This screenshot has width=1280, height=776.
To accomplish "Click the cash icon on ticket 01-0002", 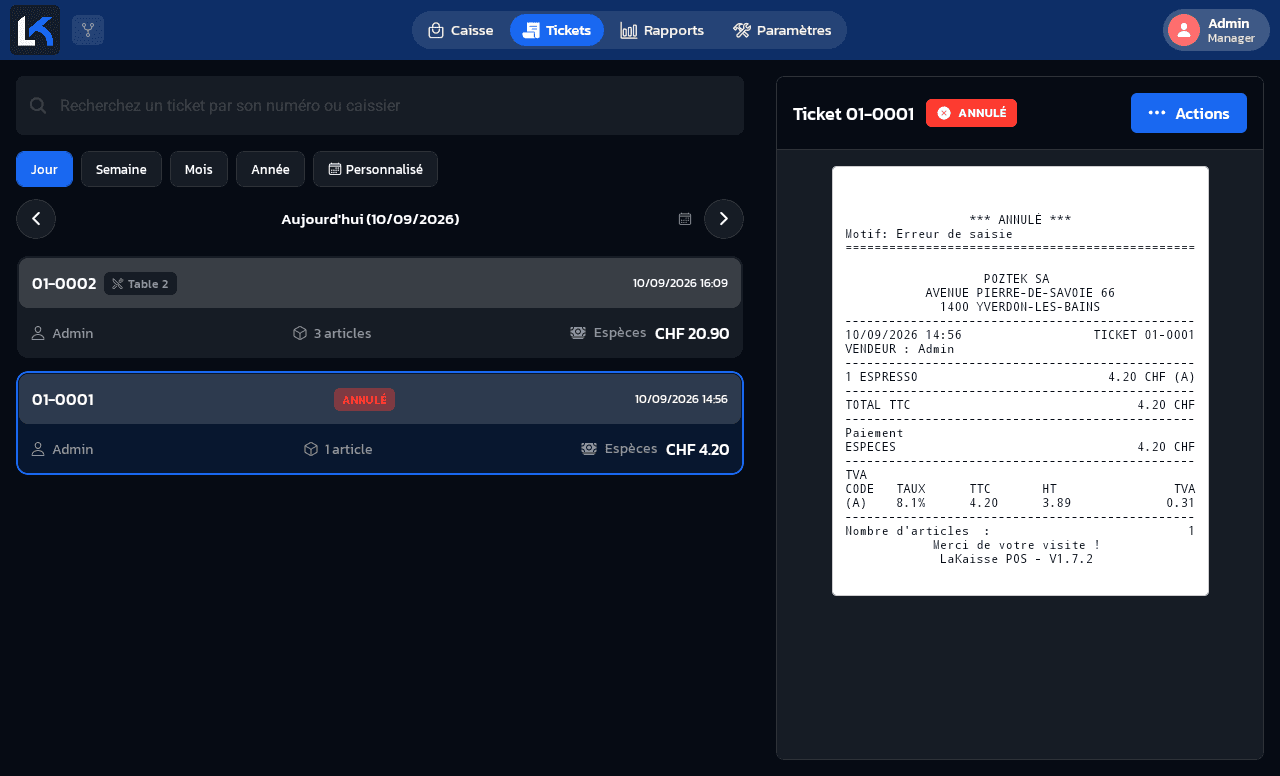I will (x=578, y=333).
